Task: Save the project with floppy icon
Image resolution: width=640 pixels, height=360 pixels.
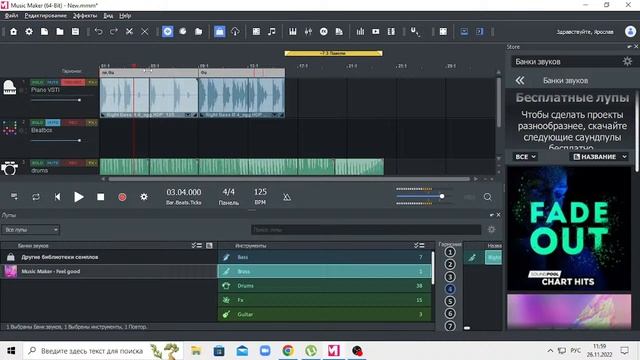Action: [76, 31]
